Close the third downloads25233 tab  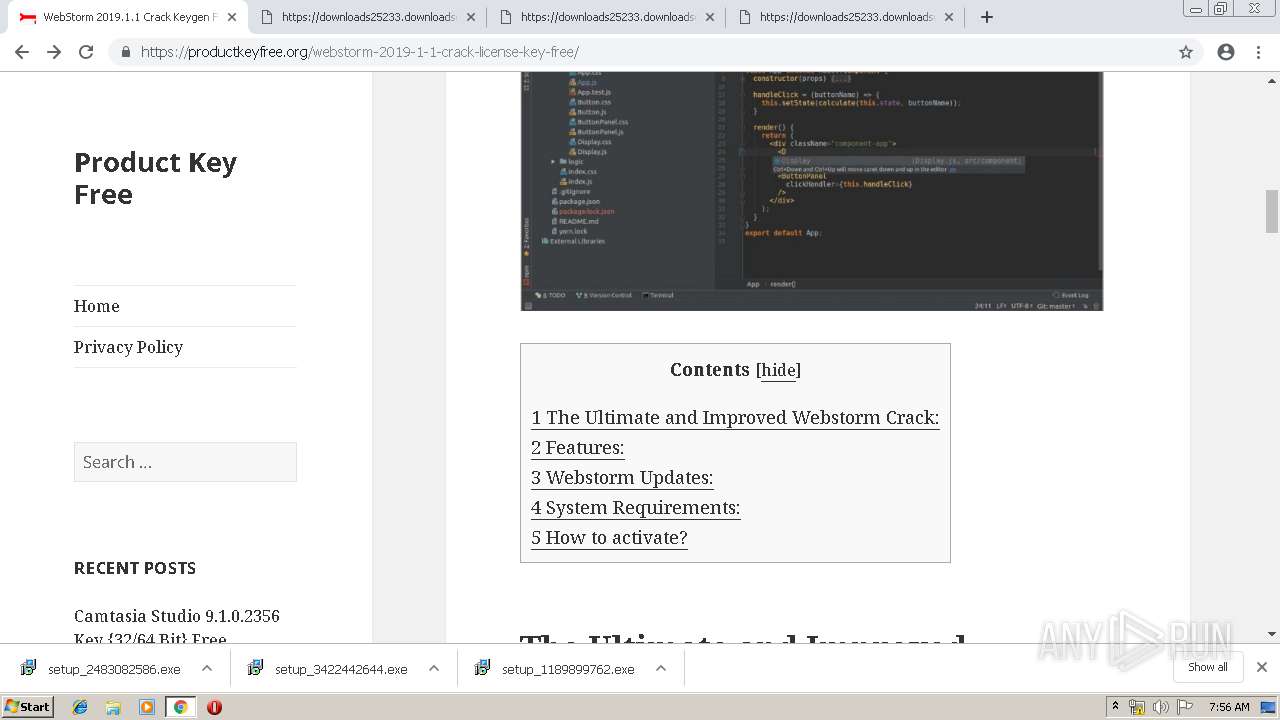pos(710,17)
